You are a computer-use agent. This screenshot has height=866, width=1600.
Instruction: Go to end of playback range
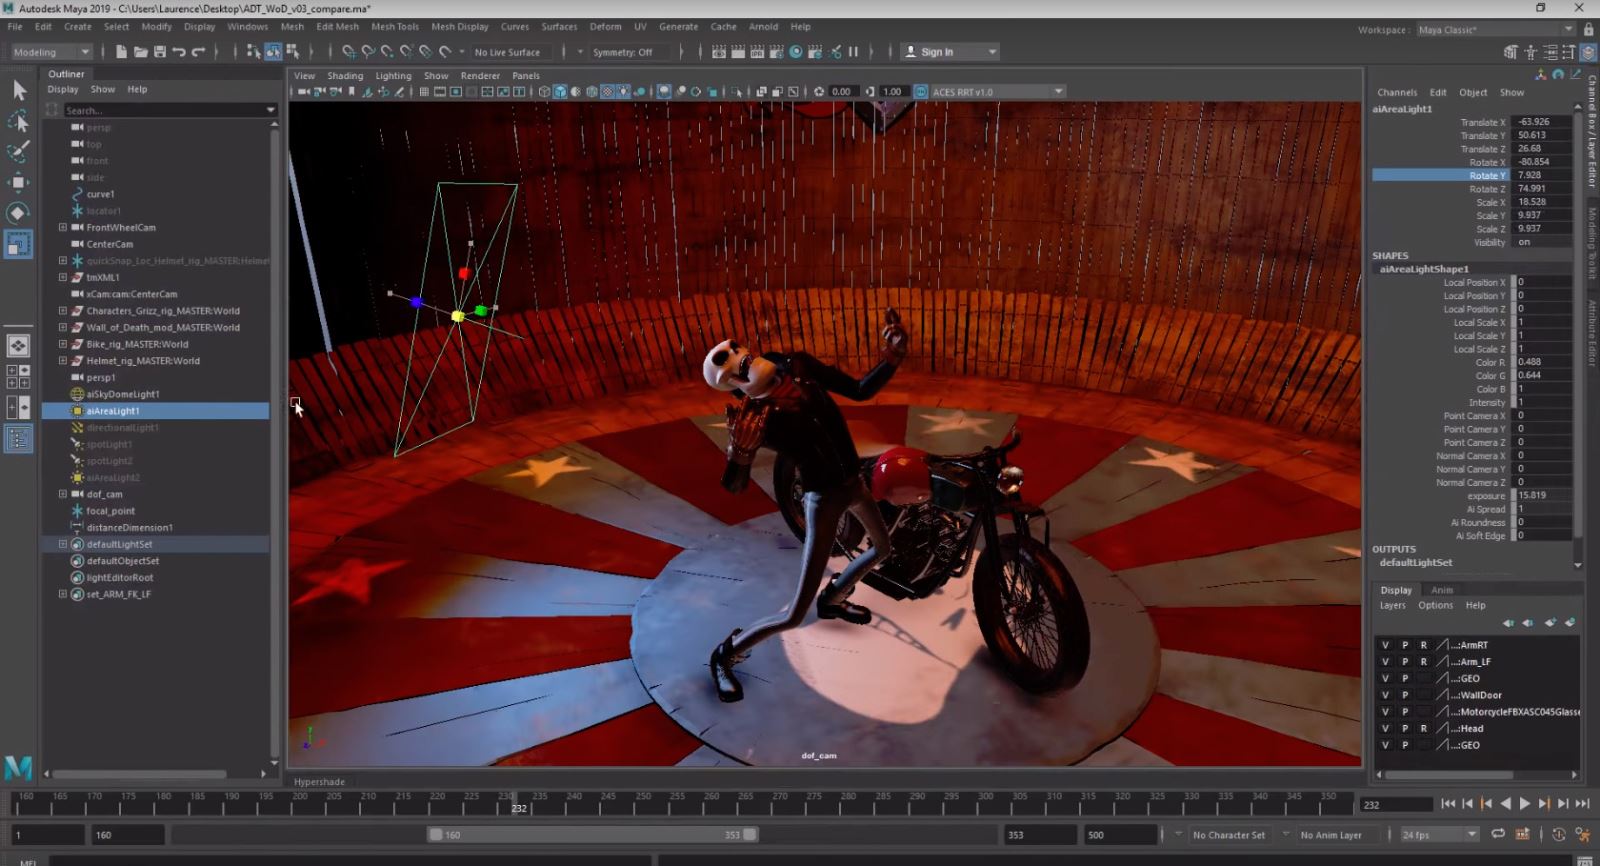point(1582,804)
